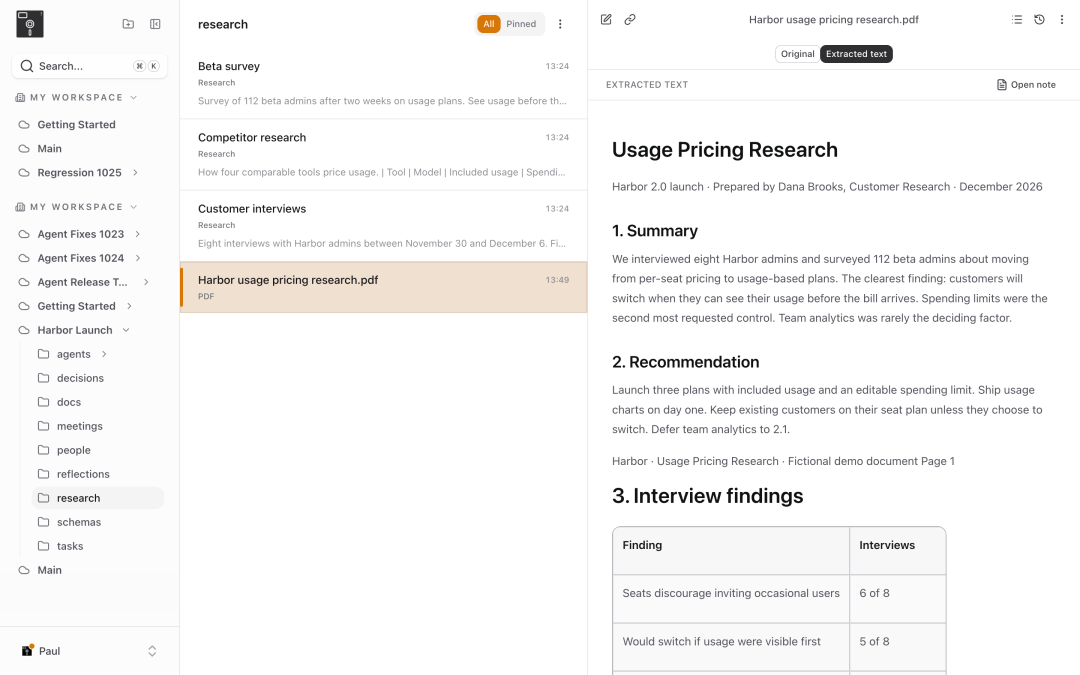
Task: Expand Regression 1025 chevron
Action: pyautogui.click(x=135, y=172)
